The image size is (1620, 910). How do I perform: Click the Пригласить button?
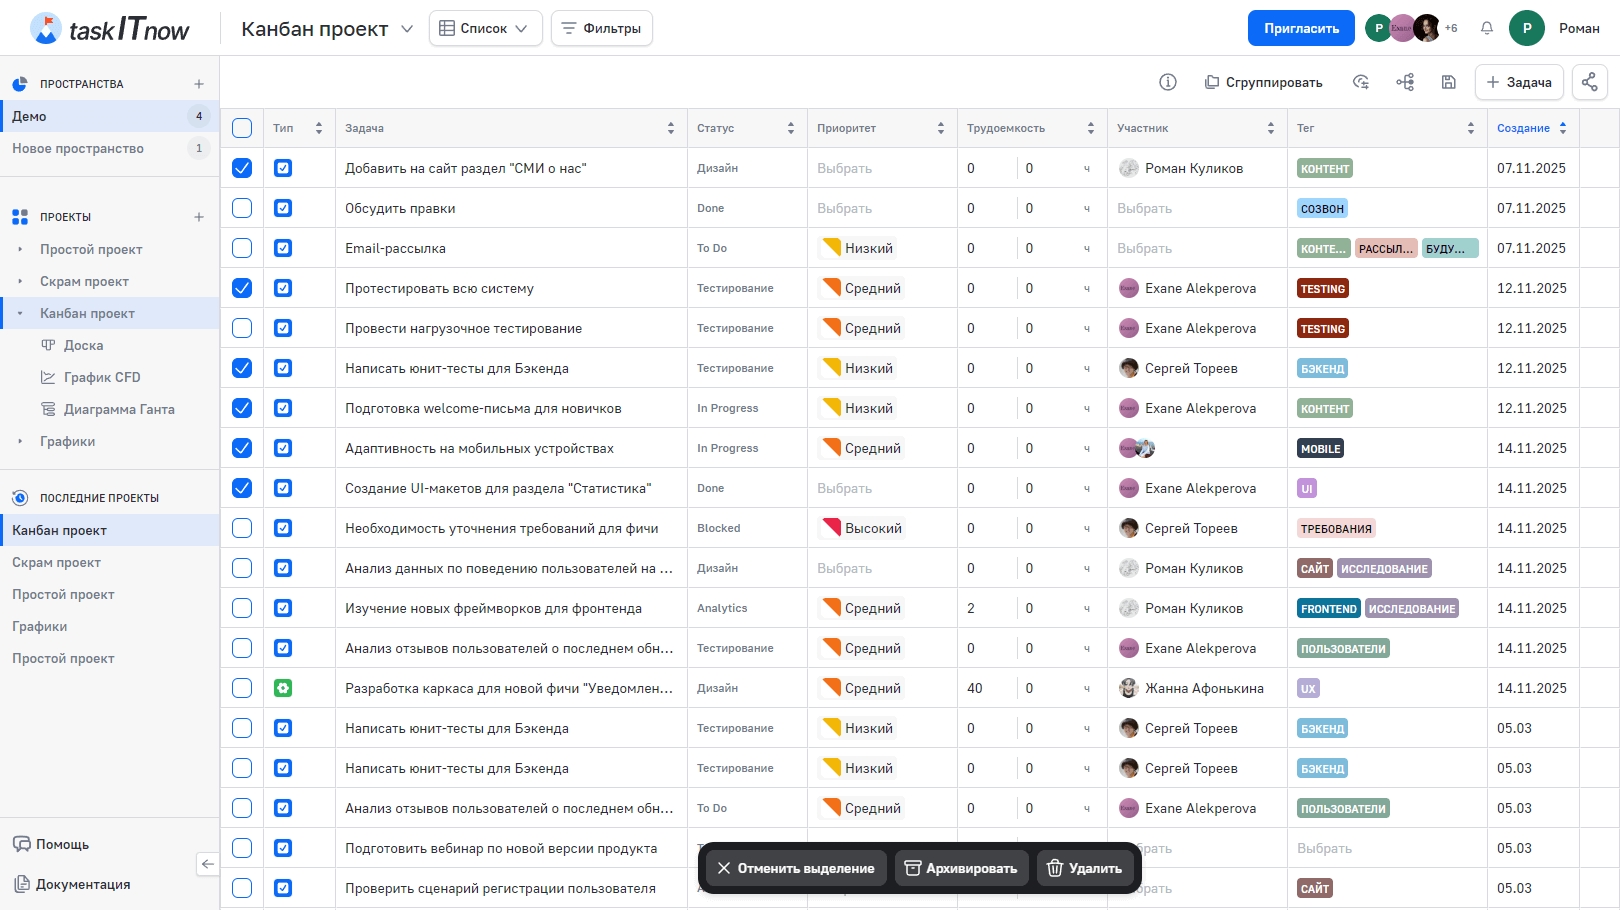click(x=1300, y=28)
